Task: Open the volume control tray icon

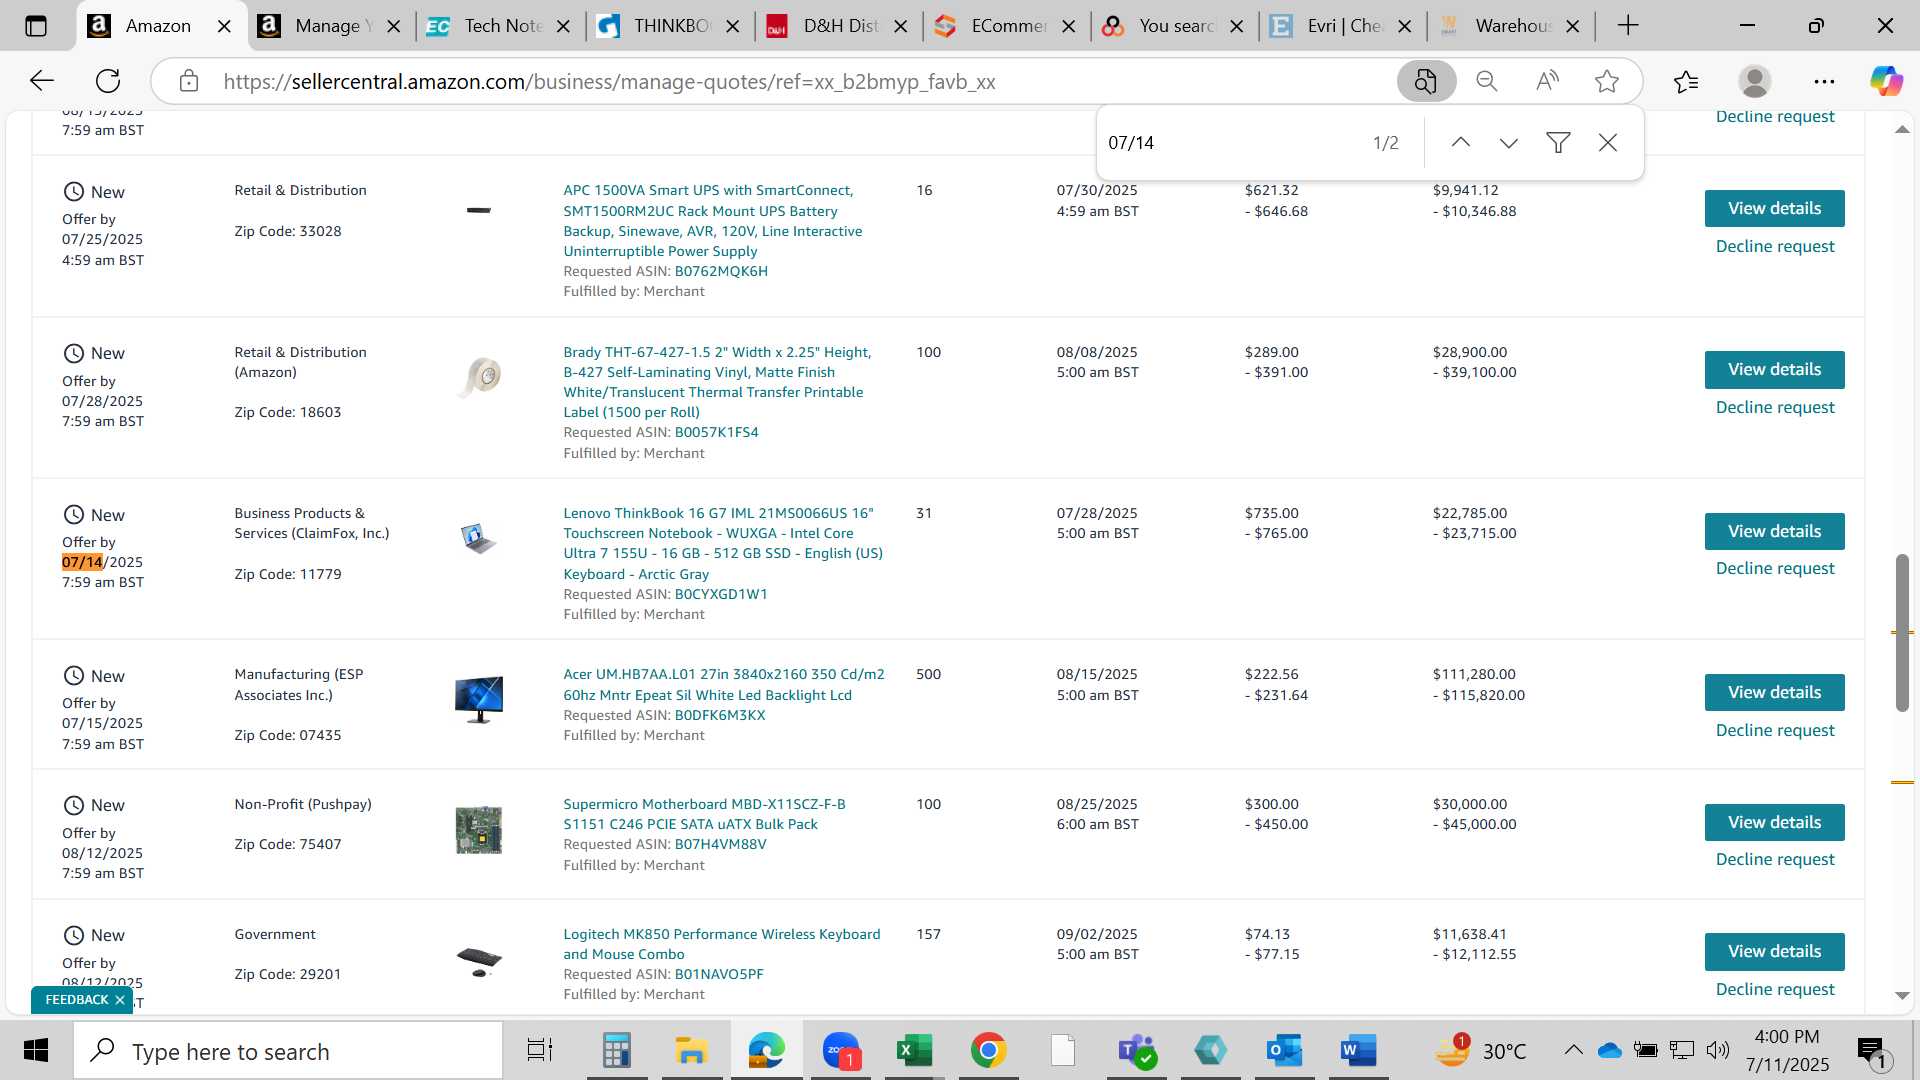Action: click(x=1717, y=1050)
